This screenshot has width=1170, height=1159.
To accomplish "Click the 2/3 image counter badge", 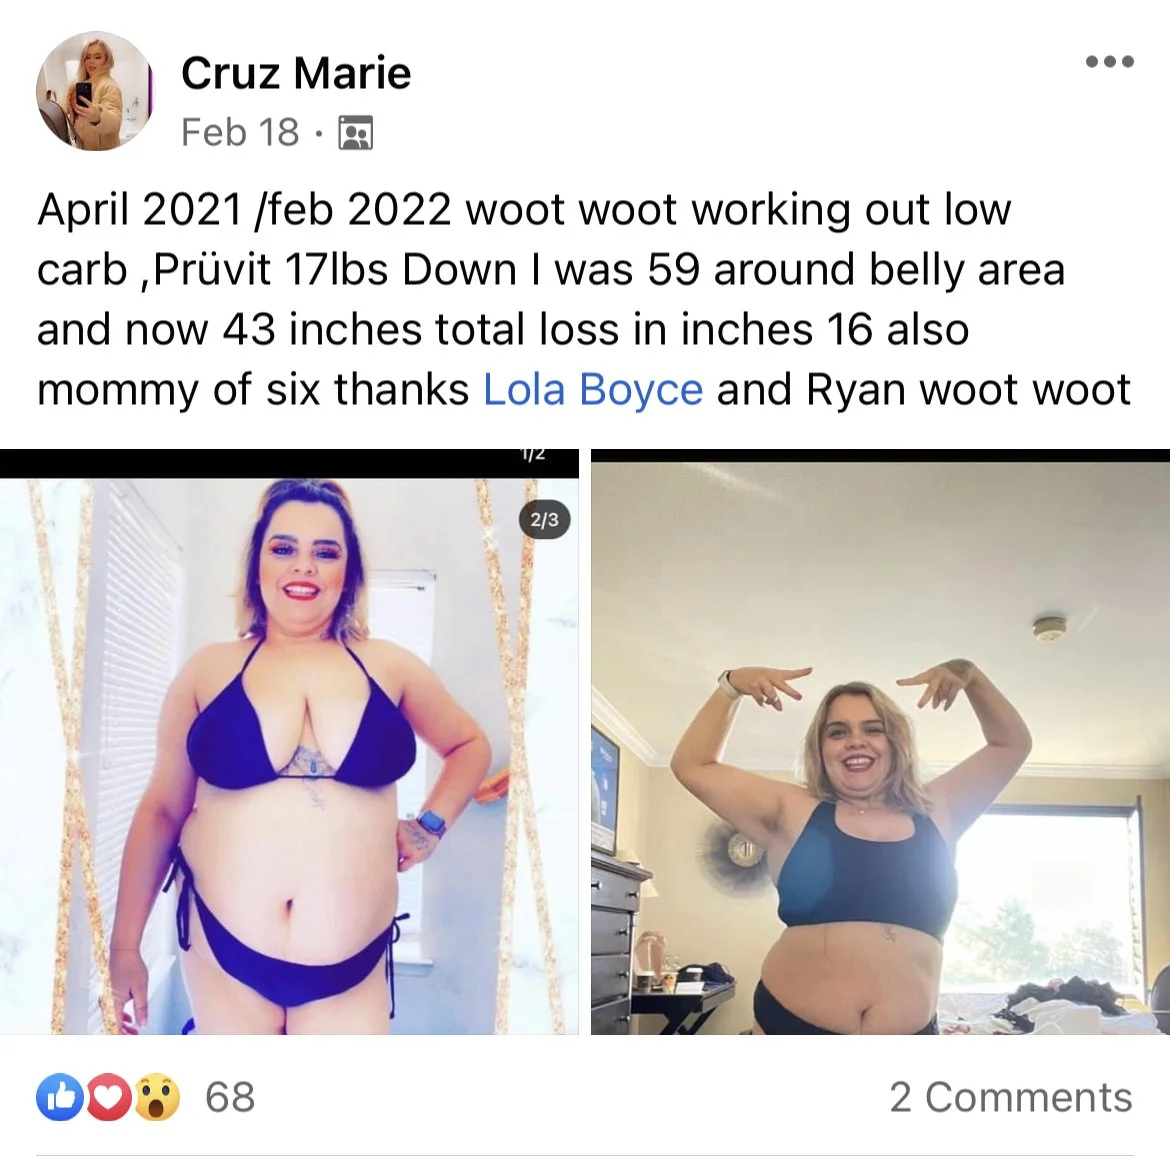I will [x=545, y=519].
